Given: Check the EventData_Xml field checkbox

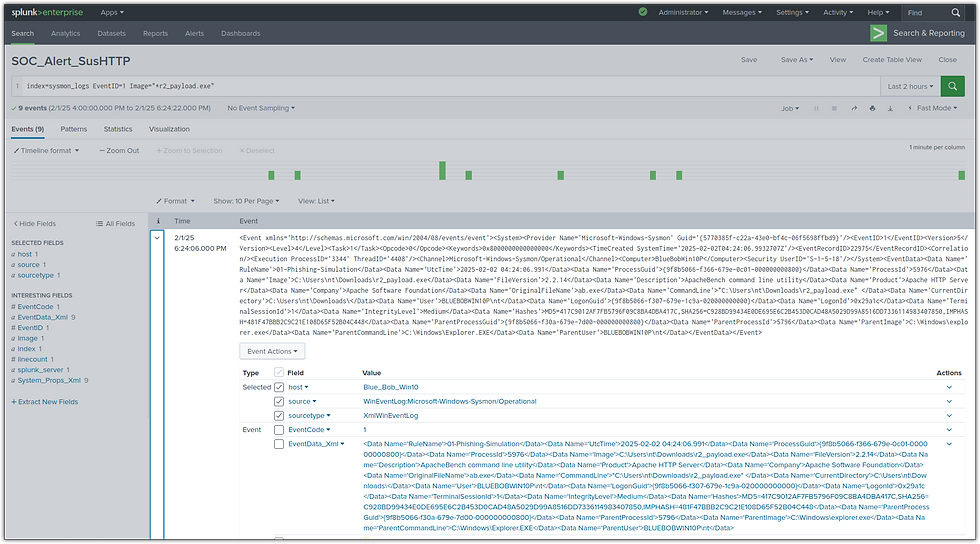Looking at the screenshot, I should tap(279, 444).
